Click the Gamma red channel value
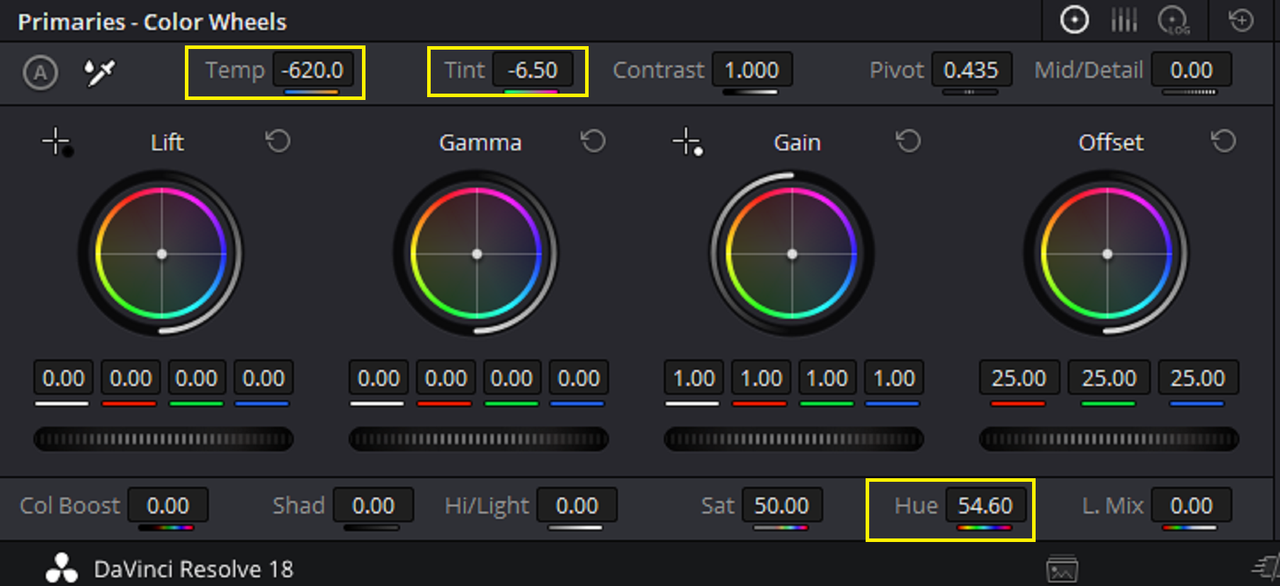 pos(446,379)
